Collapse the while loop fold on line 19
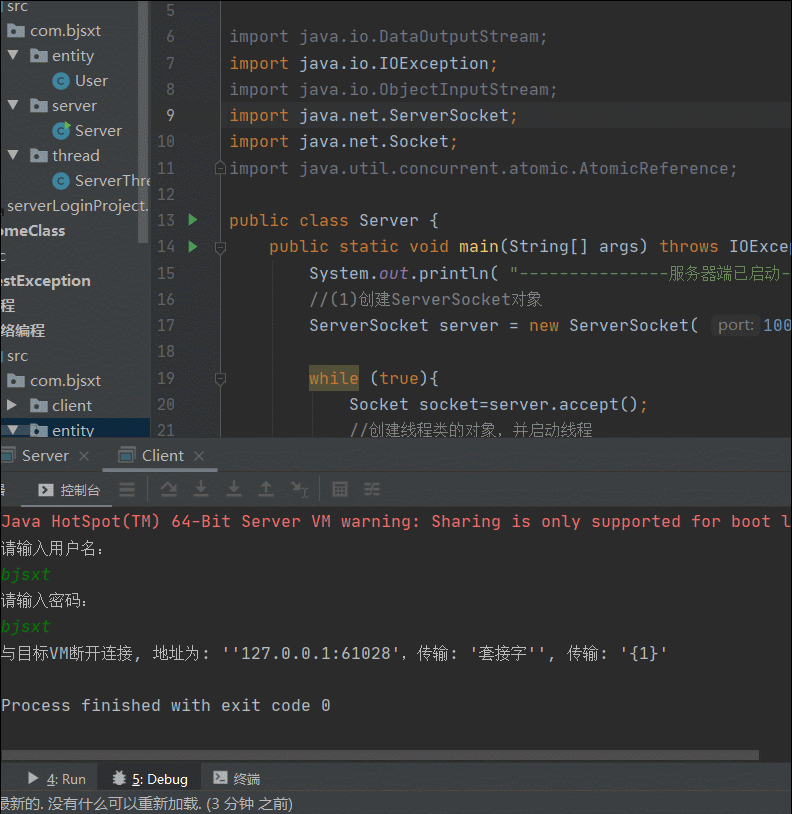The height and width of the screenshot is (814, 792). (x=220, y=379)
